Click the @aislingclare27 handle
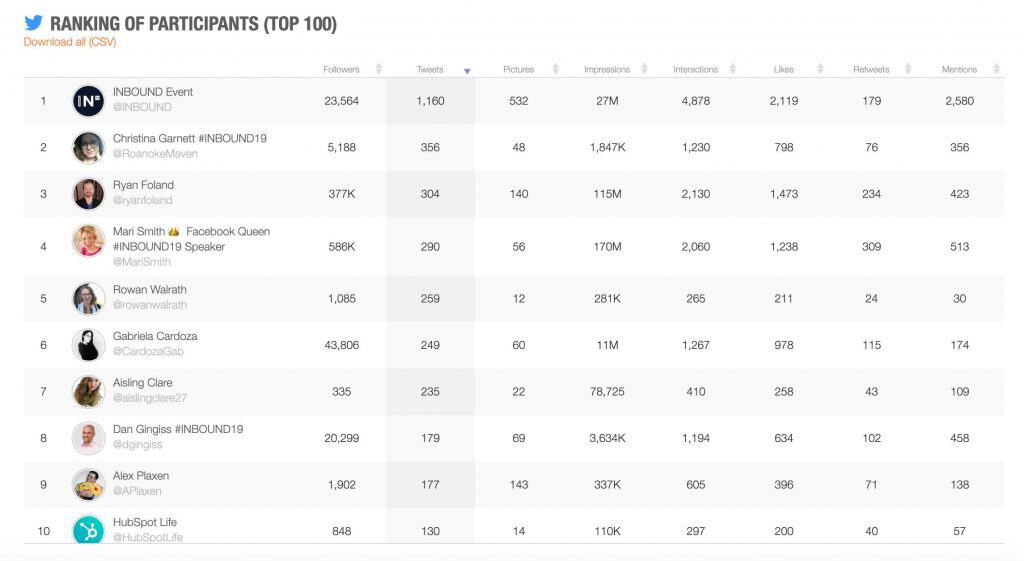This screenshot has height=561, width=1024. (x=150, y=398)
